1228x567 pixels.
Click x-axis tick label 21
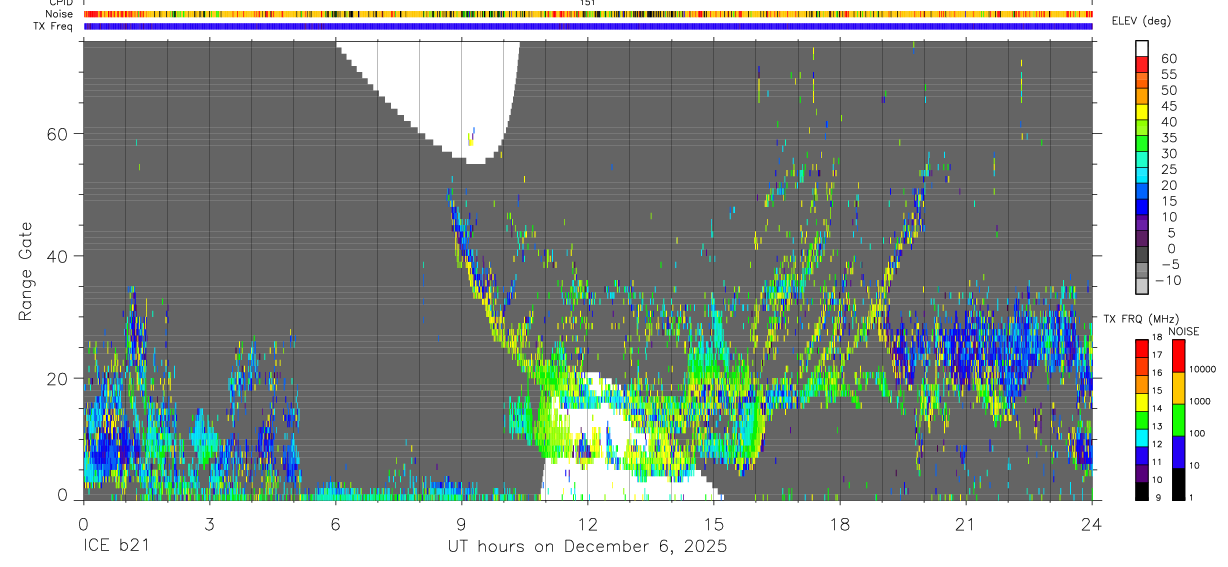(966, 523)
